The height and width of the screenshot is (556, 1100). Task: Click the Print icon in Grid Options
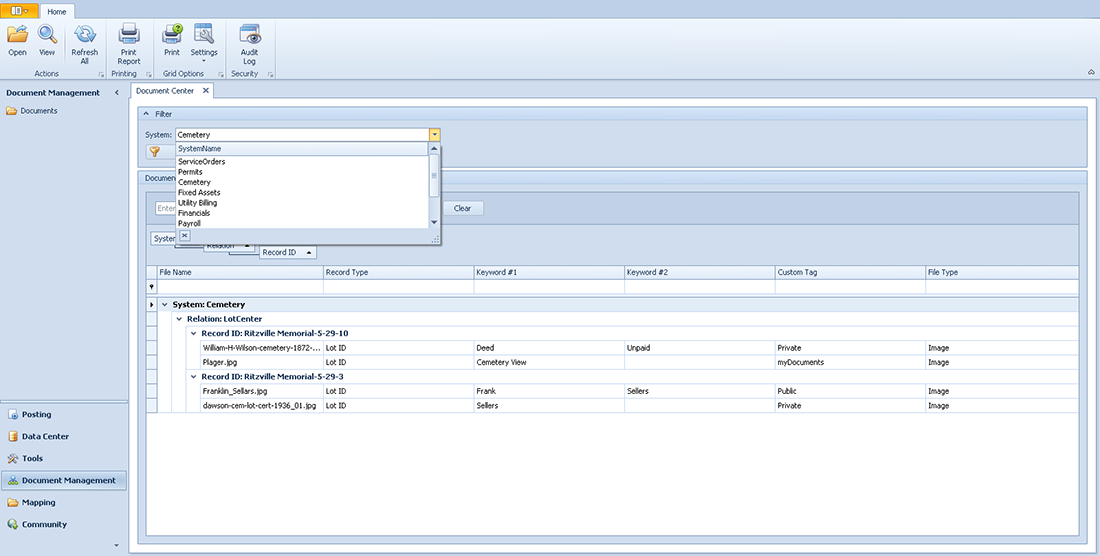coord(172,41)
